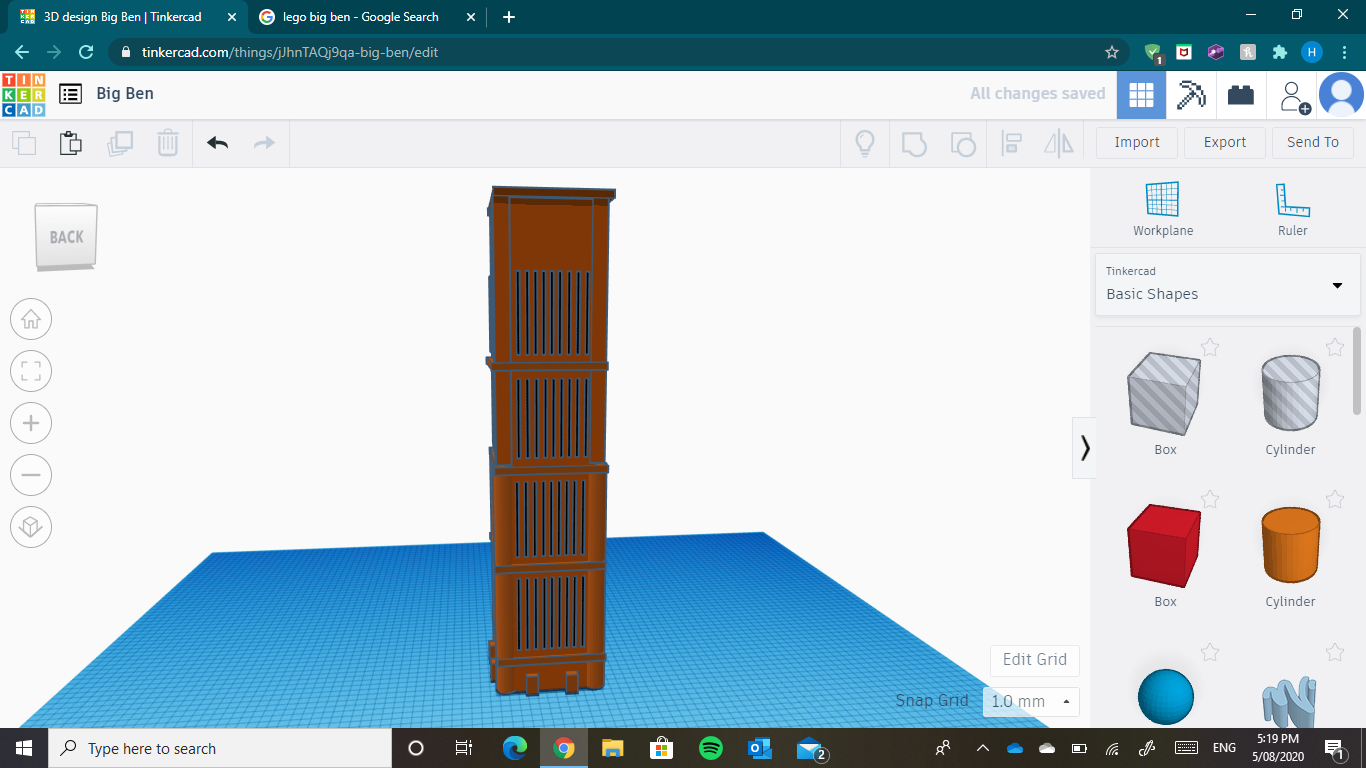The image size is (1366, 768).
Task: Select the light blue Scribble shape
Action: (1290, 702)
